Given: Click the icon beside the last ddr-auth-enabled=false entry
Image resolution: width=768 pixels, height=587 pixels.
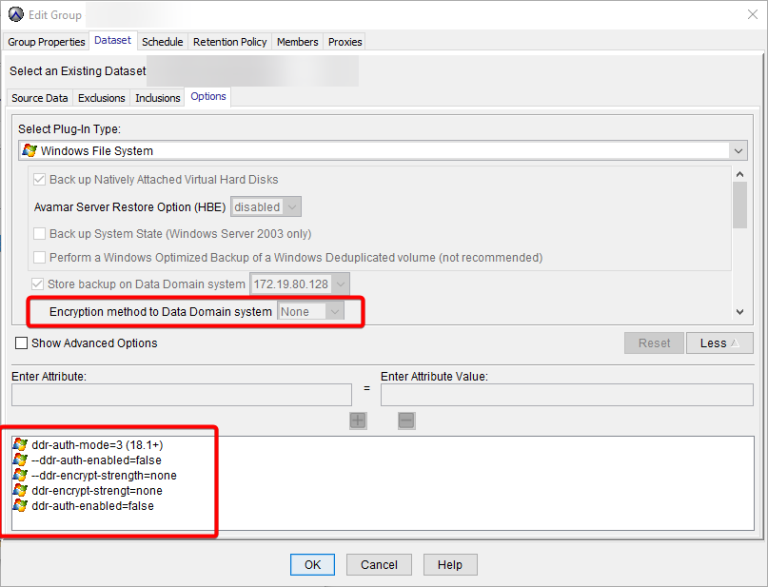Looking at the screenshot, I should pos(20,506).
